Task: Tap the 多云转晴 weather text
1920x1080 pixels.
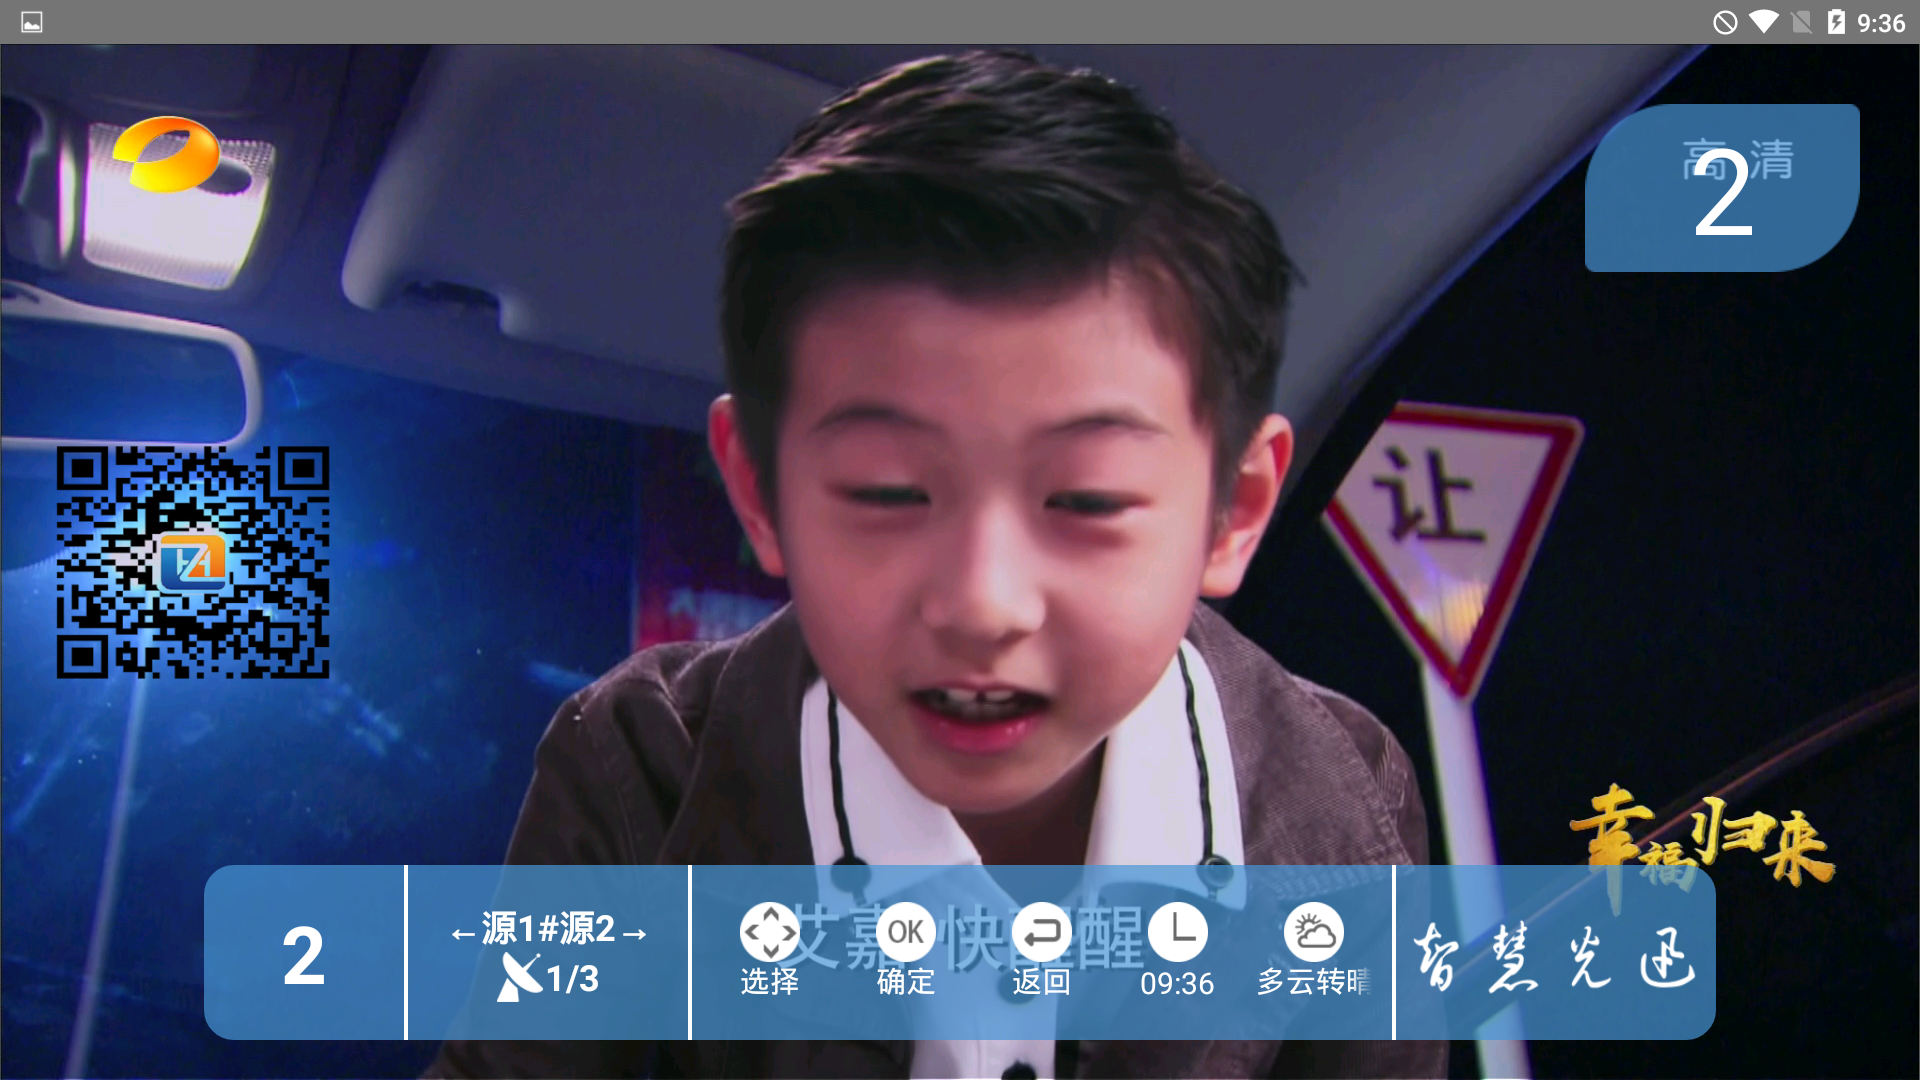Action: click(1313, 982)
